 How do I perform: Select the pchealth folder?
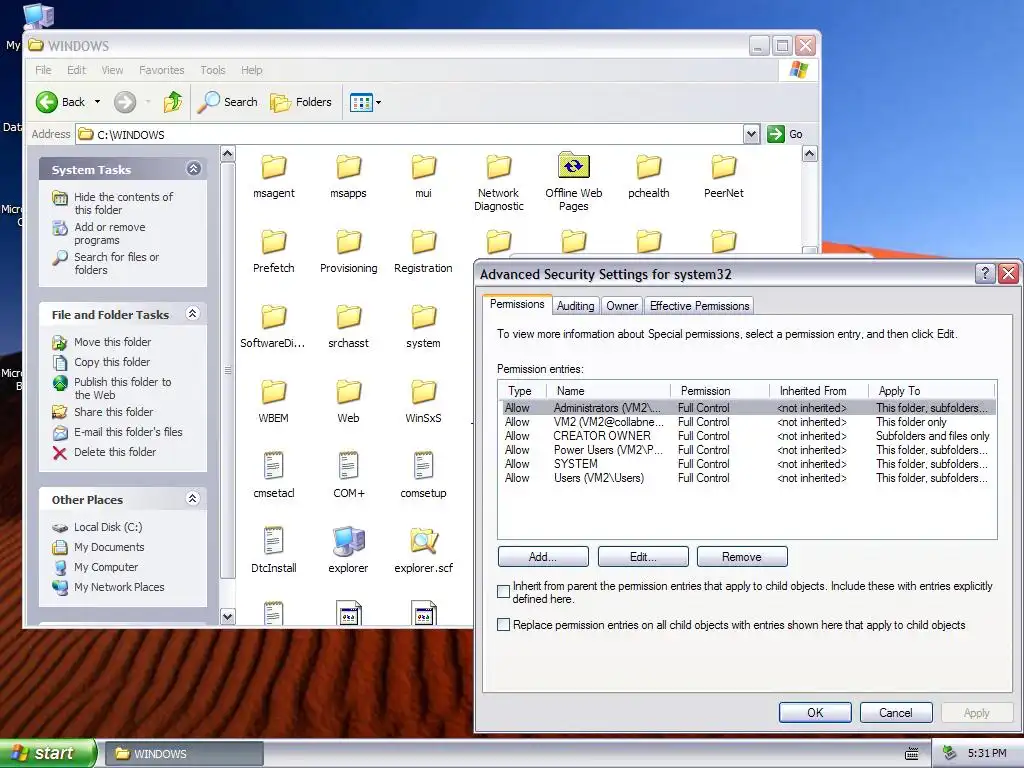click(648, 176)
